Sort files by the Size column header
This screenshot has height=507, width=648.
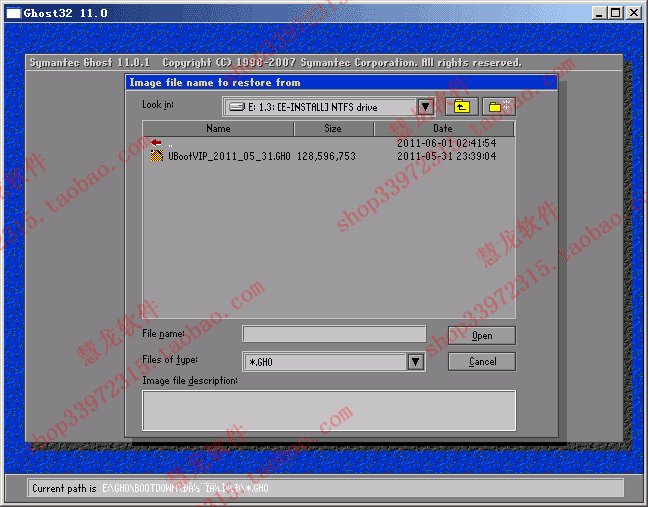pyautogui.click(x=333, y=129)
